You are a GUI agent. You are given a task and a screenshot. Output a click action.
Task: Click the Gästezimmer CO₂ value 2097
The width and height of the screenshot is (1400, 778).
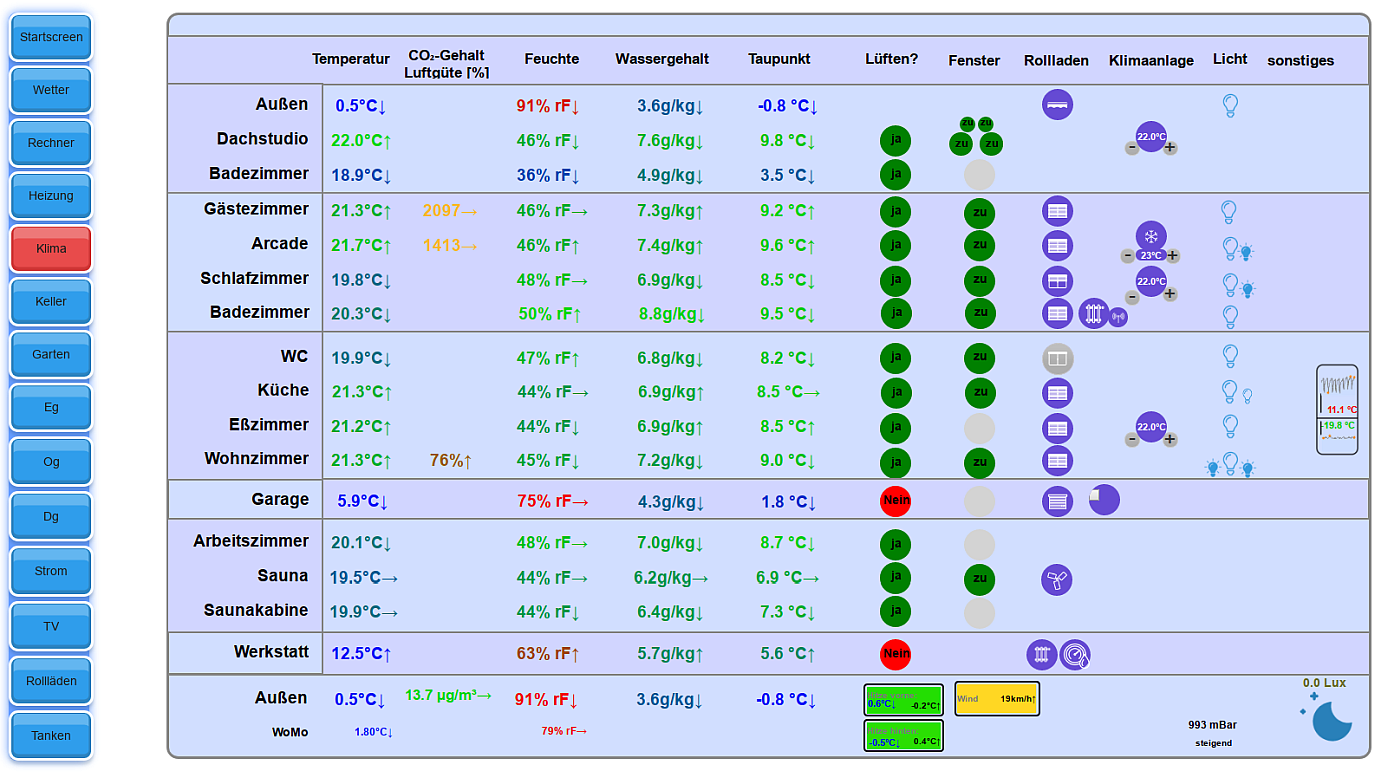point(449,211)
